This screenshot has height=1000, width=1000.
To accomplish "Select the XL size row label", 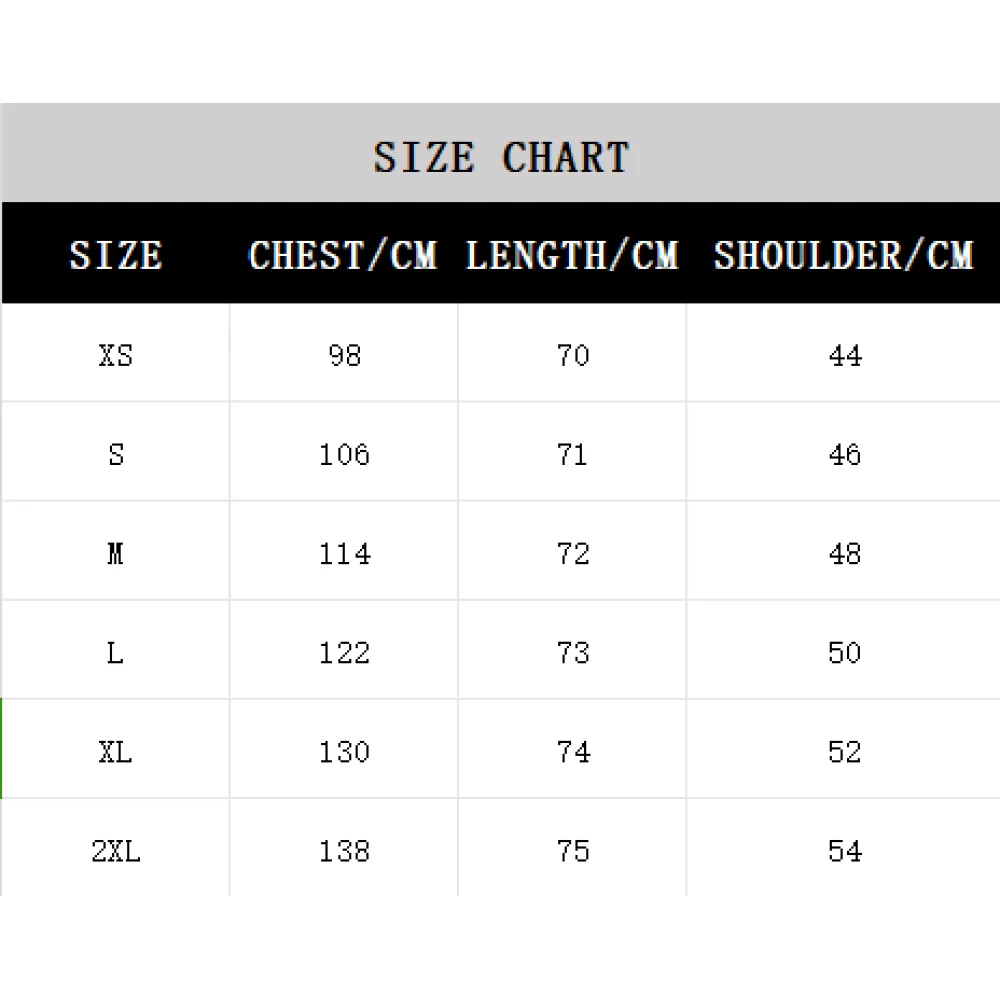I will tap(115, 752).
